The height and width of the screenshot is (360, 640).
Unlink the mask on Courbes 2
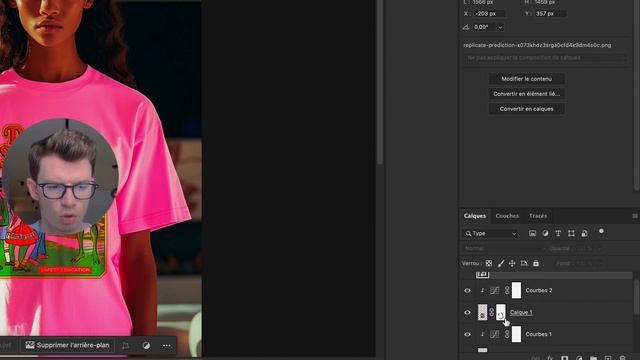(x=507, y=291)
